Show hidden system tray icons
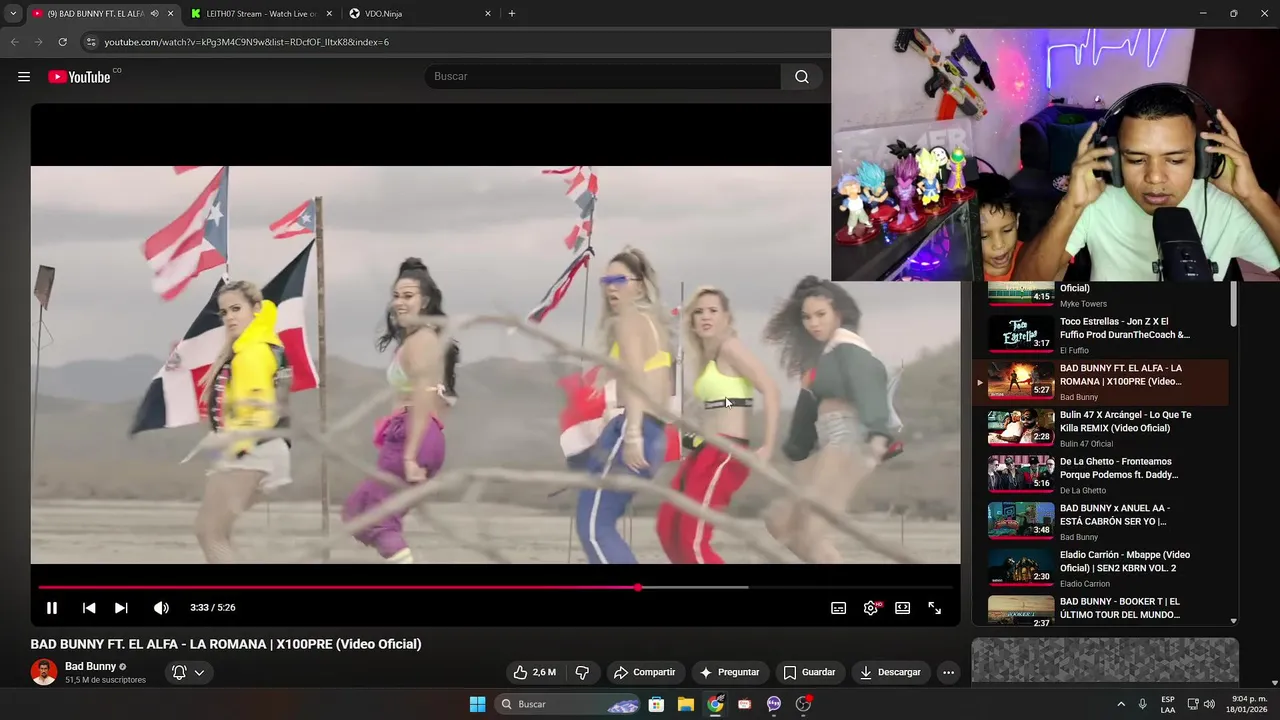1280x720 pixels. (1120, 704)
